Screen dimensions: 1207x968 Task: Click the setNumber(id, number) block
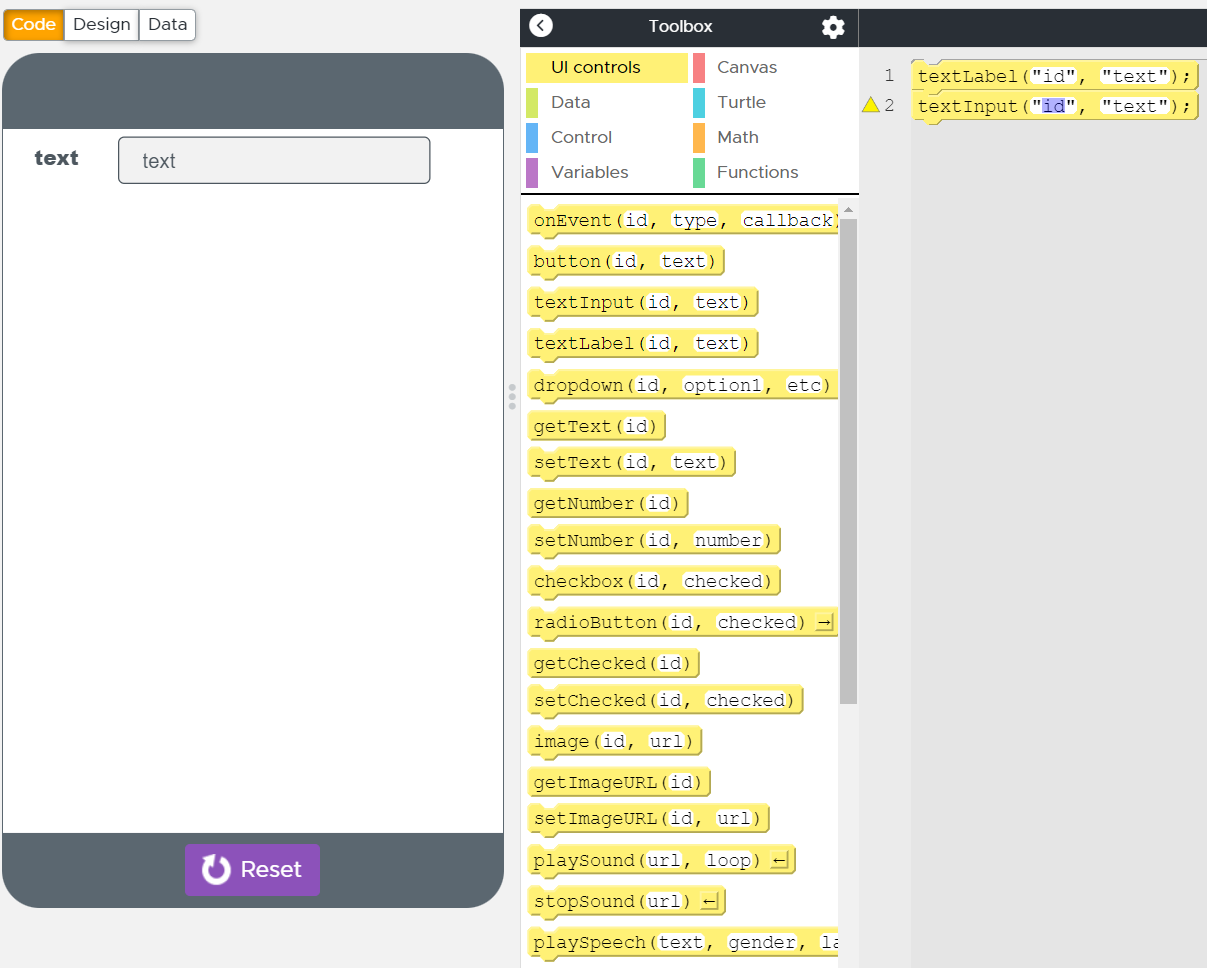(x=654, y=541)
